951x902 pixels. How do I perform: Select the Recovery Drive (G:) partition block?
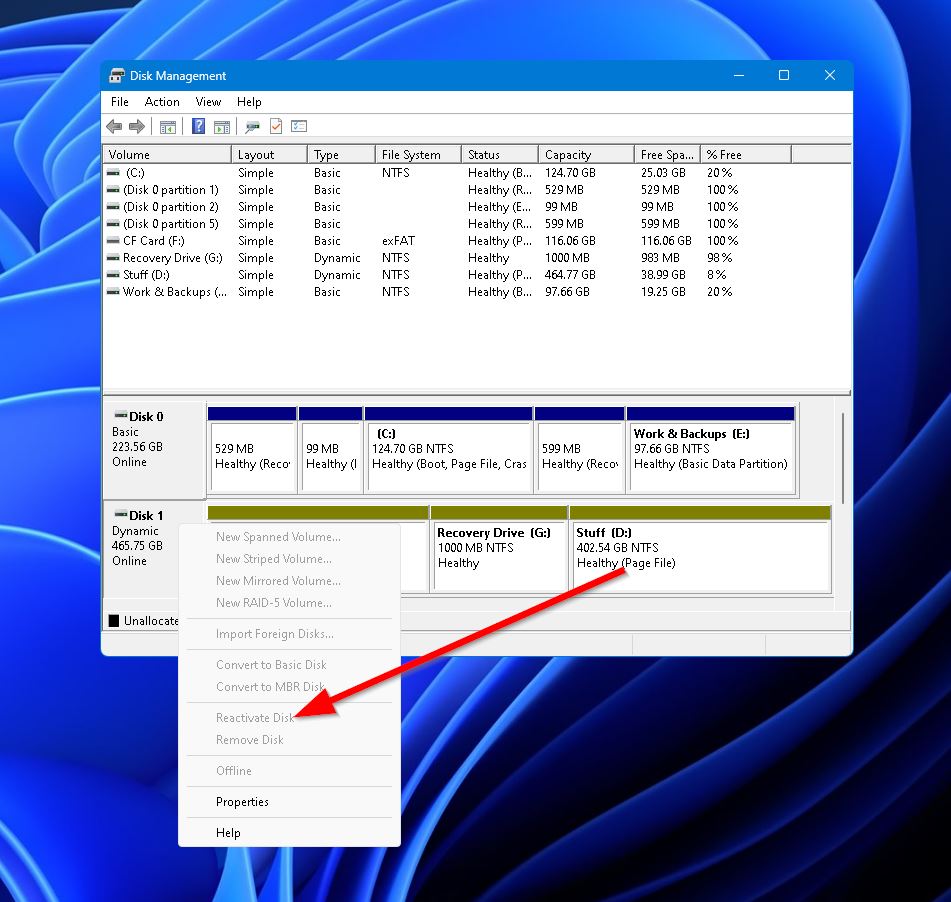point(500,550)
